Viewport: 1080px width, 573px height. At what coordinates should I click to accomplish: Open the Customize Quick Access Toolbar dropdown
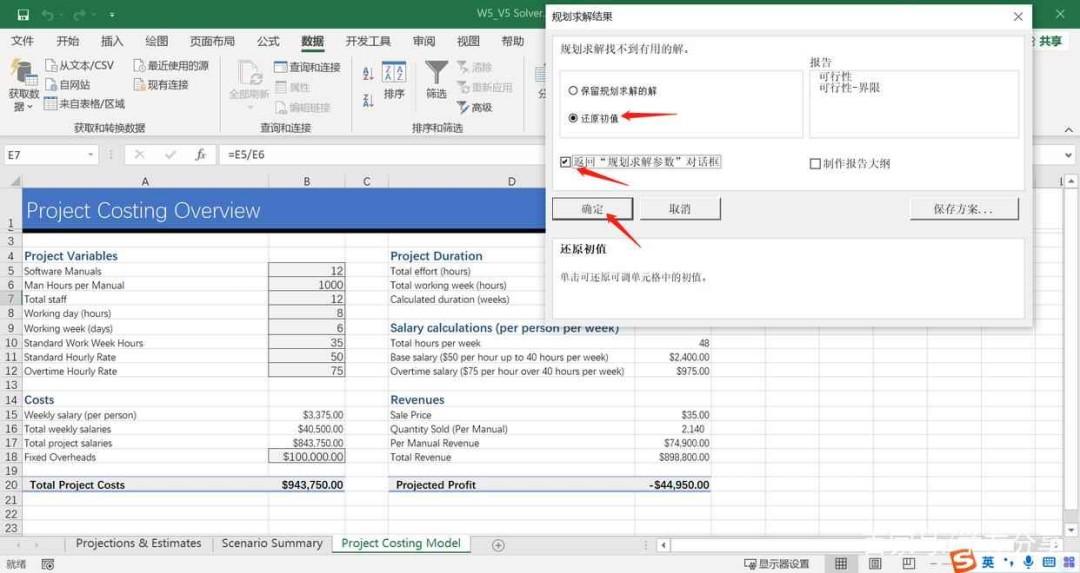click(x=112, y=14)
